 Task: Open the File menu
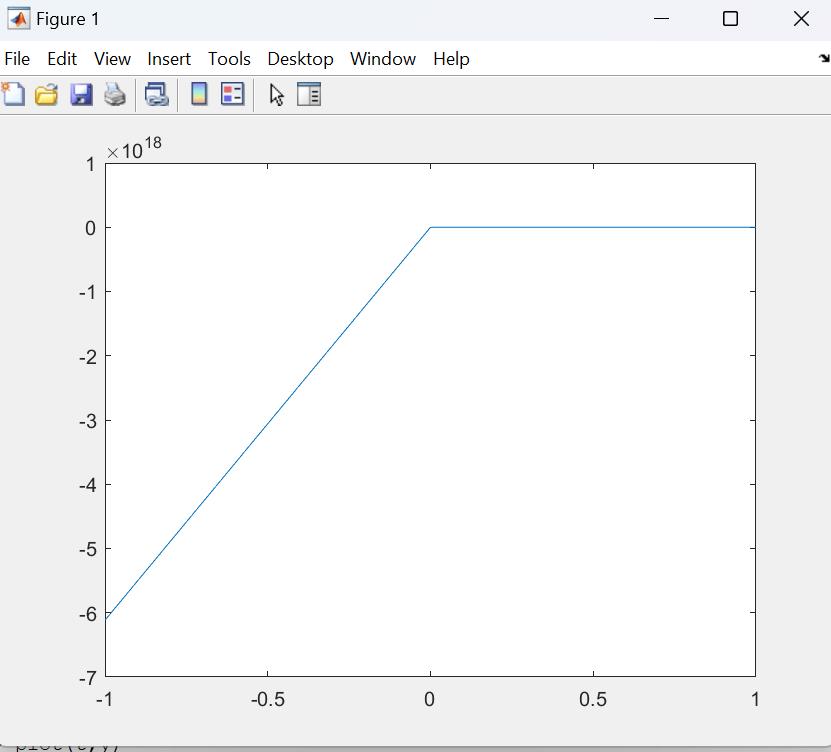click(x=17, y=59)
